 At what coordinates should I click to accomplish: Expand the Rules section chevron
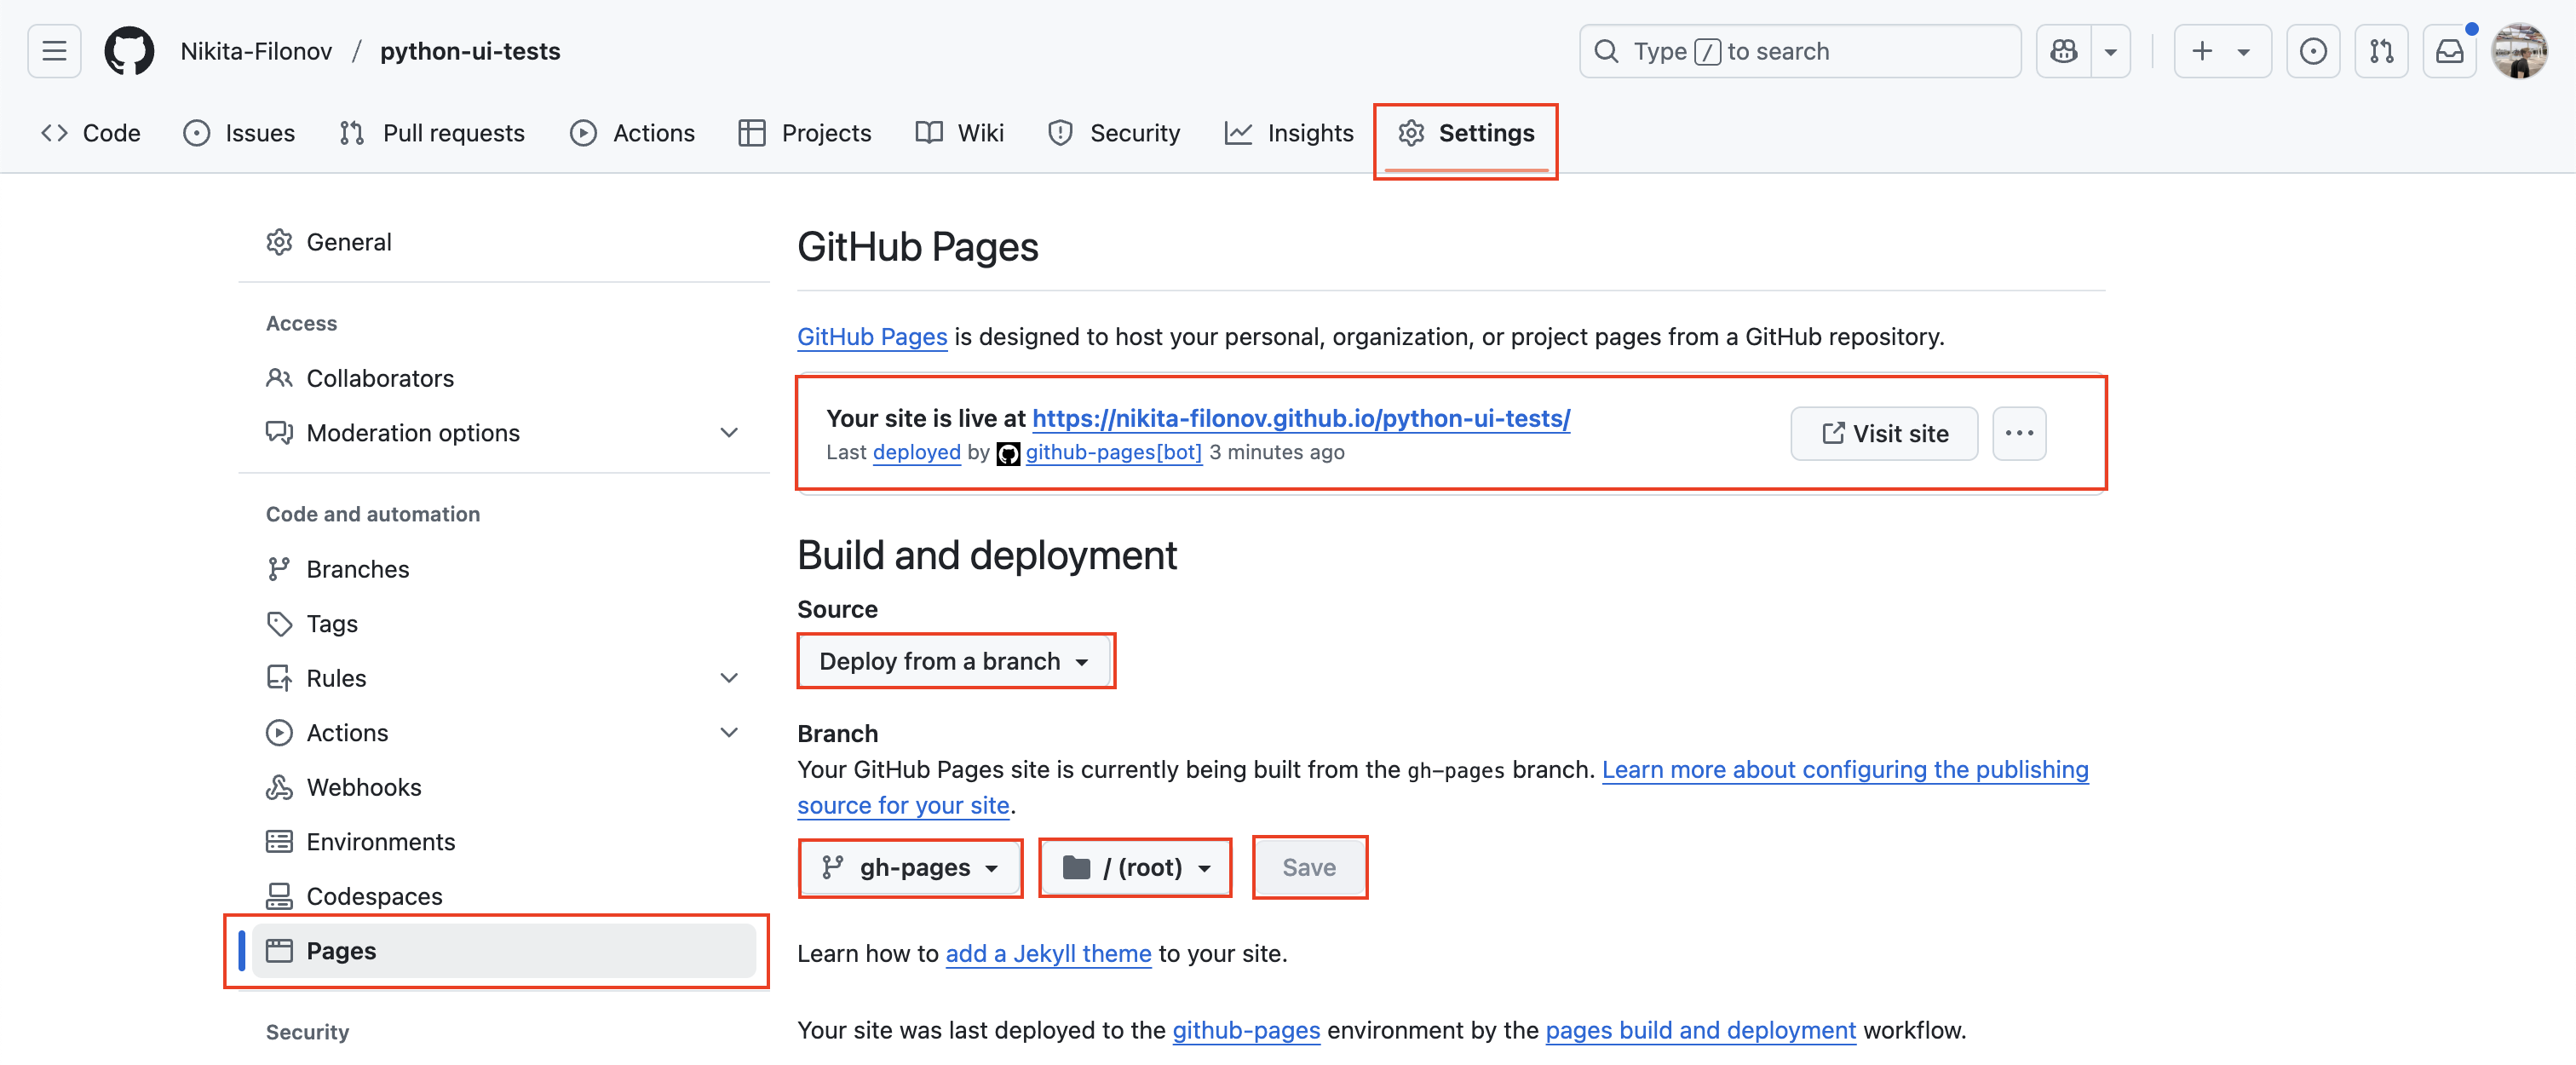(729, 678)
